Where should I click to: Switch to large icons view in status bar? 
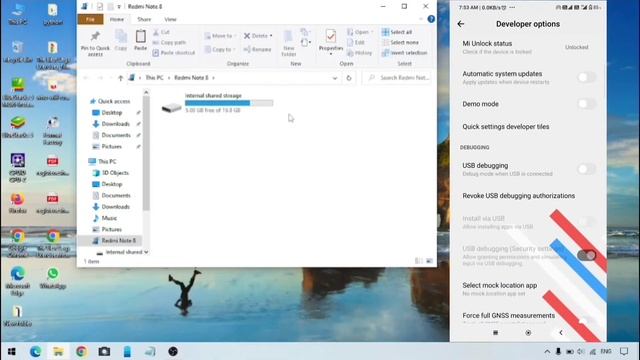click(x=429, y=261)
